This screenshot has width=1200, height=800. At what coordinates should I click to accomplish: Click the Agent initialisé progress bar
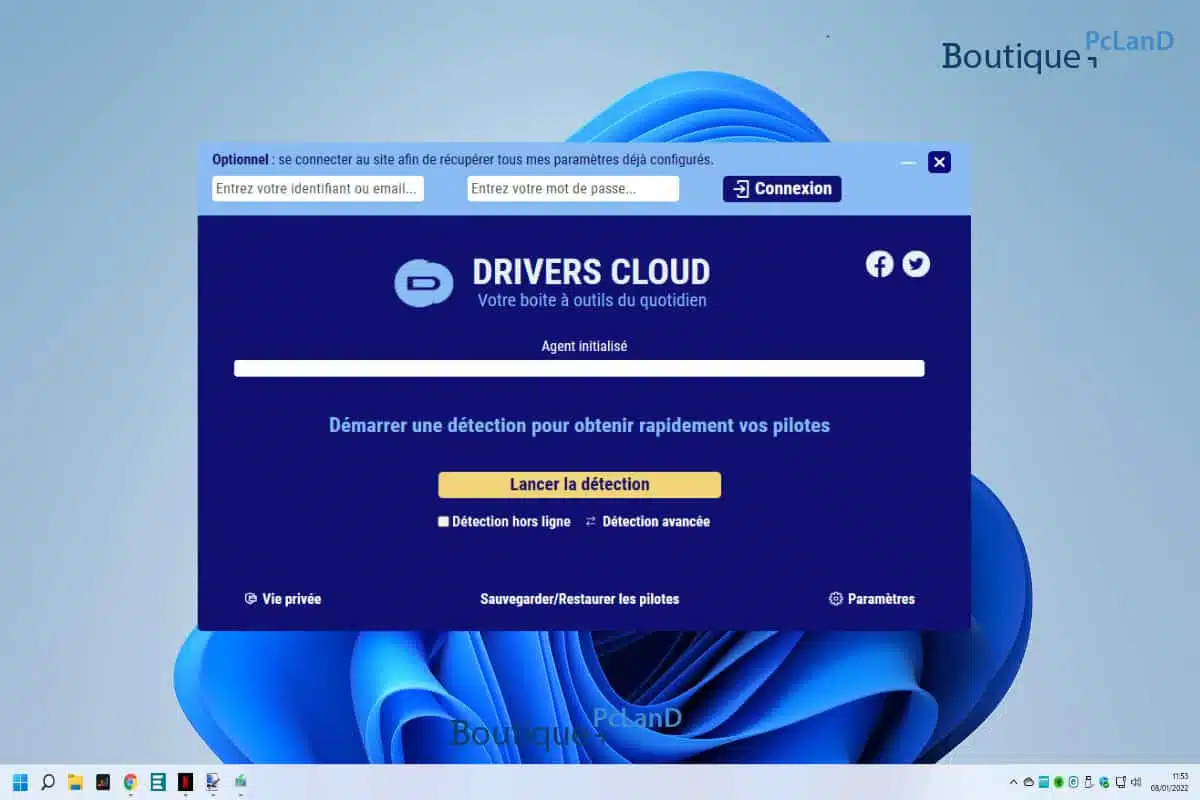point(579,368)
